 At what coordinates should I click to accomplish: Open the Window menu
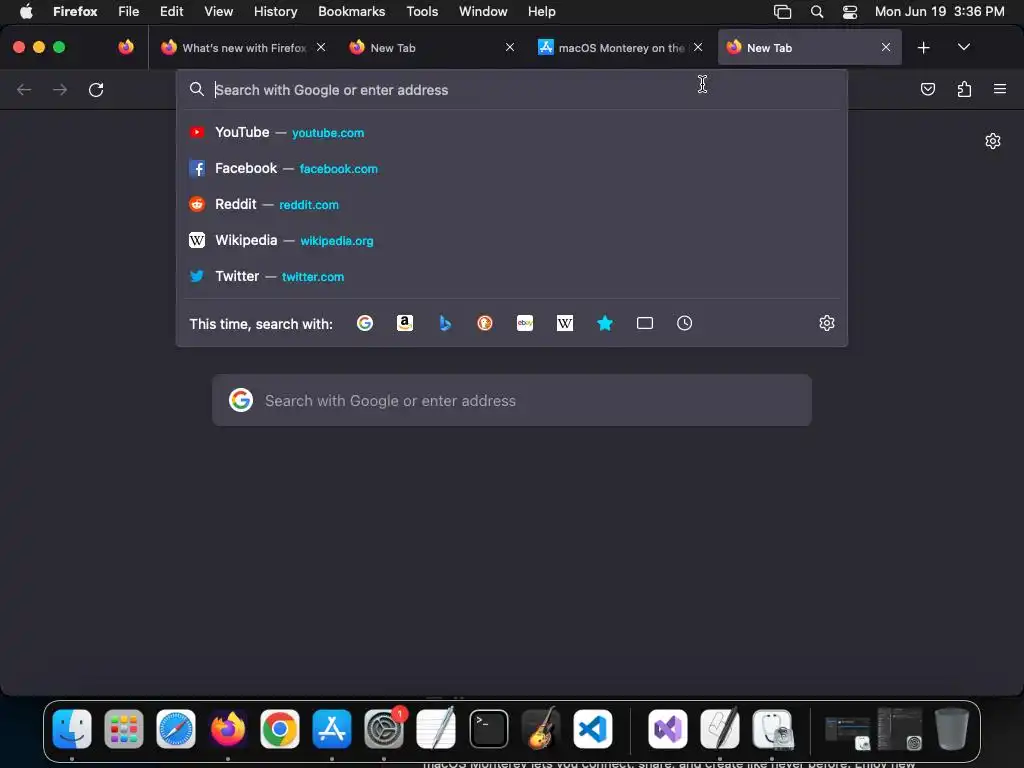483,11
